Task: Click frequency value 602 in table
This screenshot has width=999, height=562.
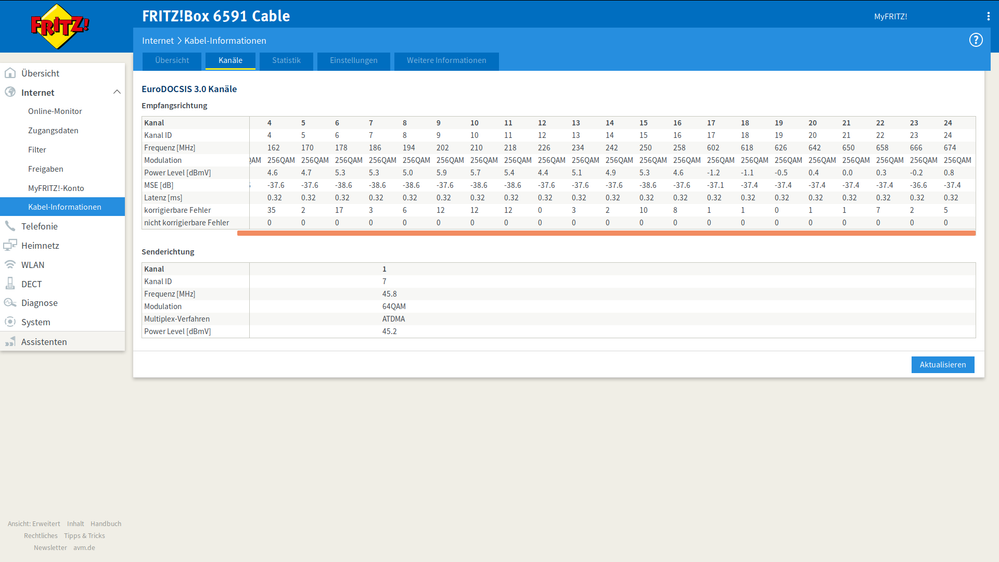Action: [713, 148]
